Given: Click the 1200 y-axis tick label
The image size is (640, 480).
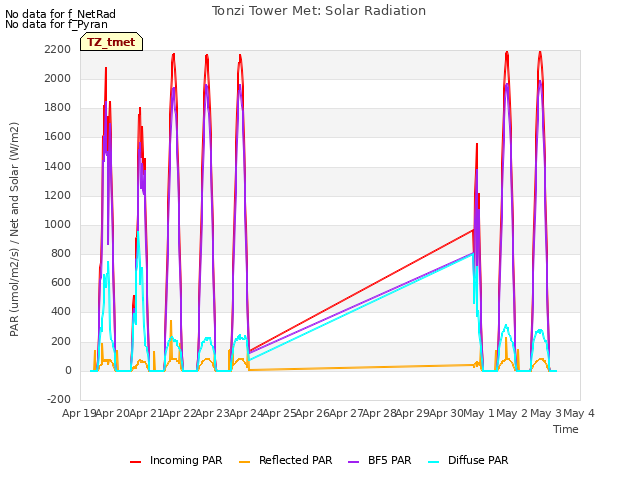Looking at the screenshot, I should [x=58, y=195].
